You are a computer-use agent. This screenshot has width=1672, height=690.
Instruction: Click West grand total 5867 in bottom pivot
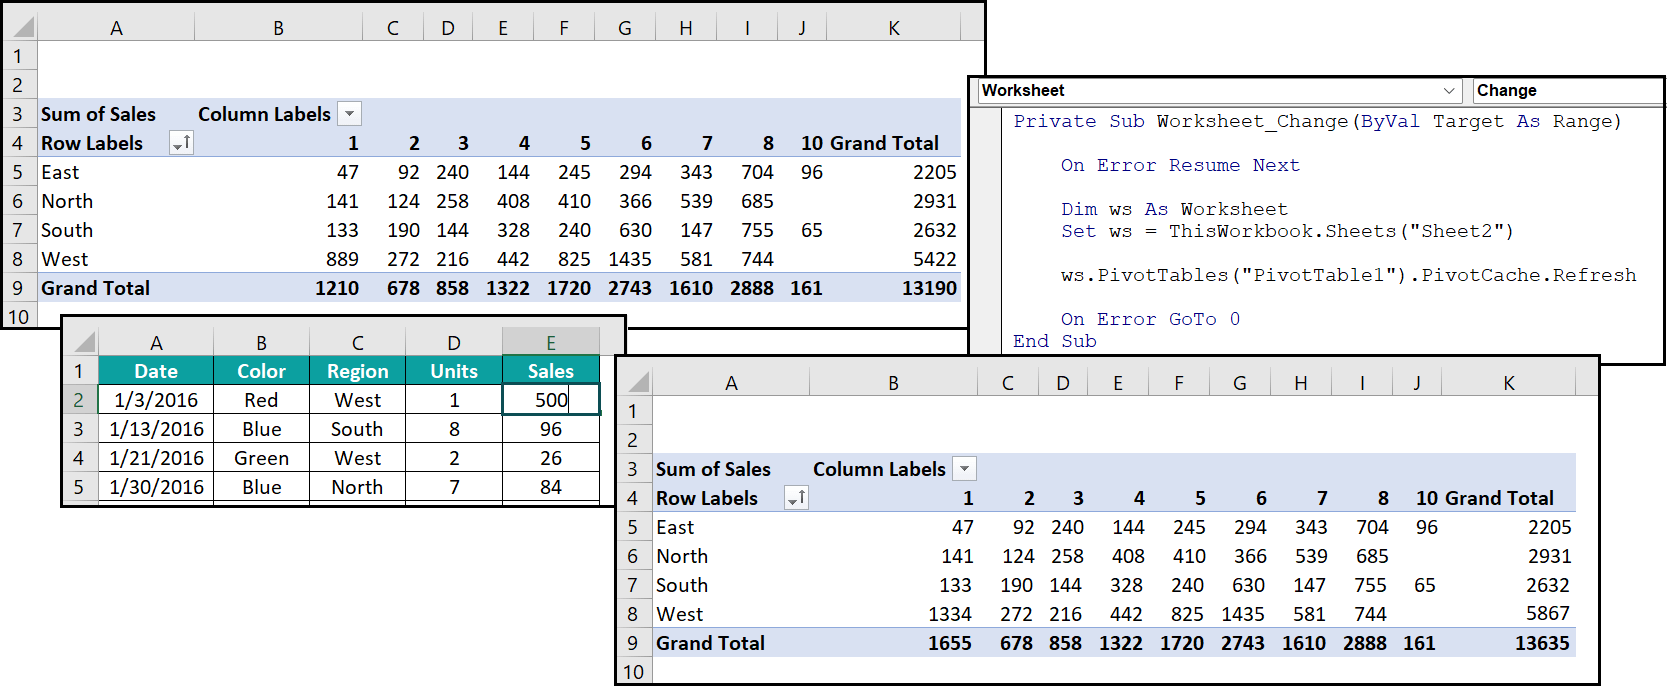pos(1548,614)
